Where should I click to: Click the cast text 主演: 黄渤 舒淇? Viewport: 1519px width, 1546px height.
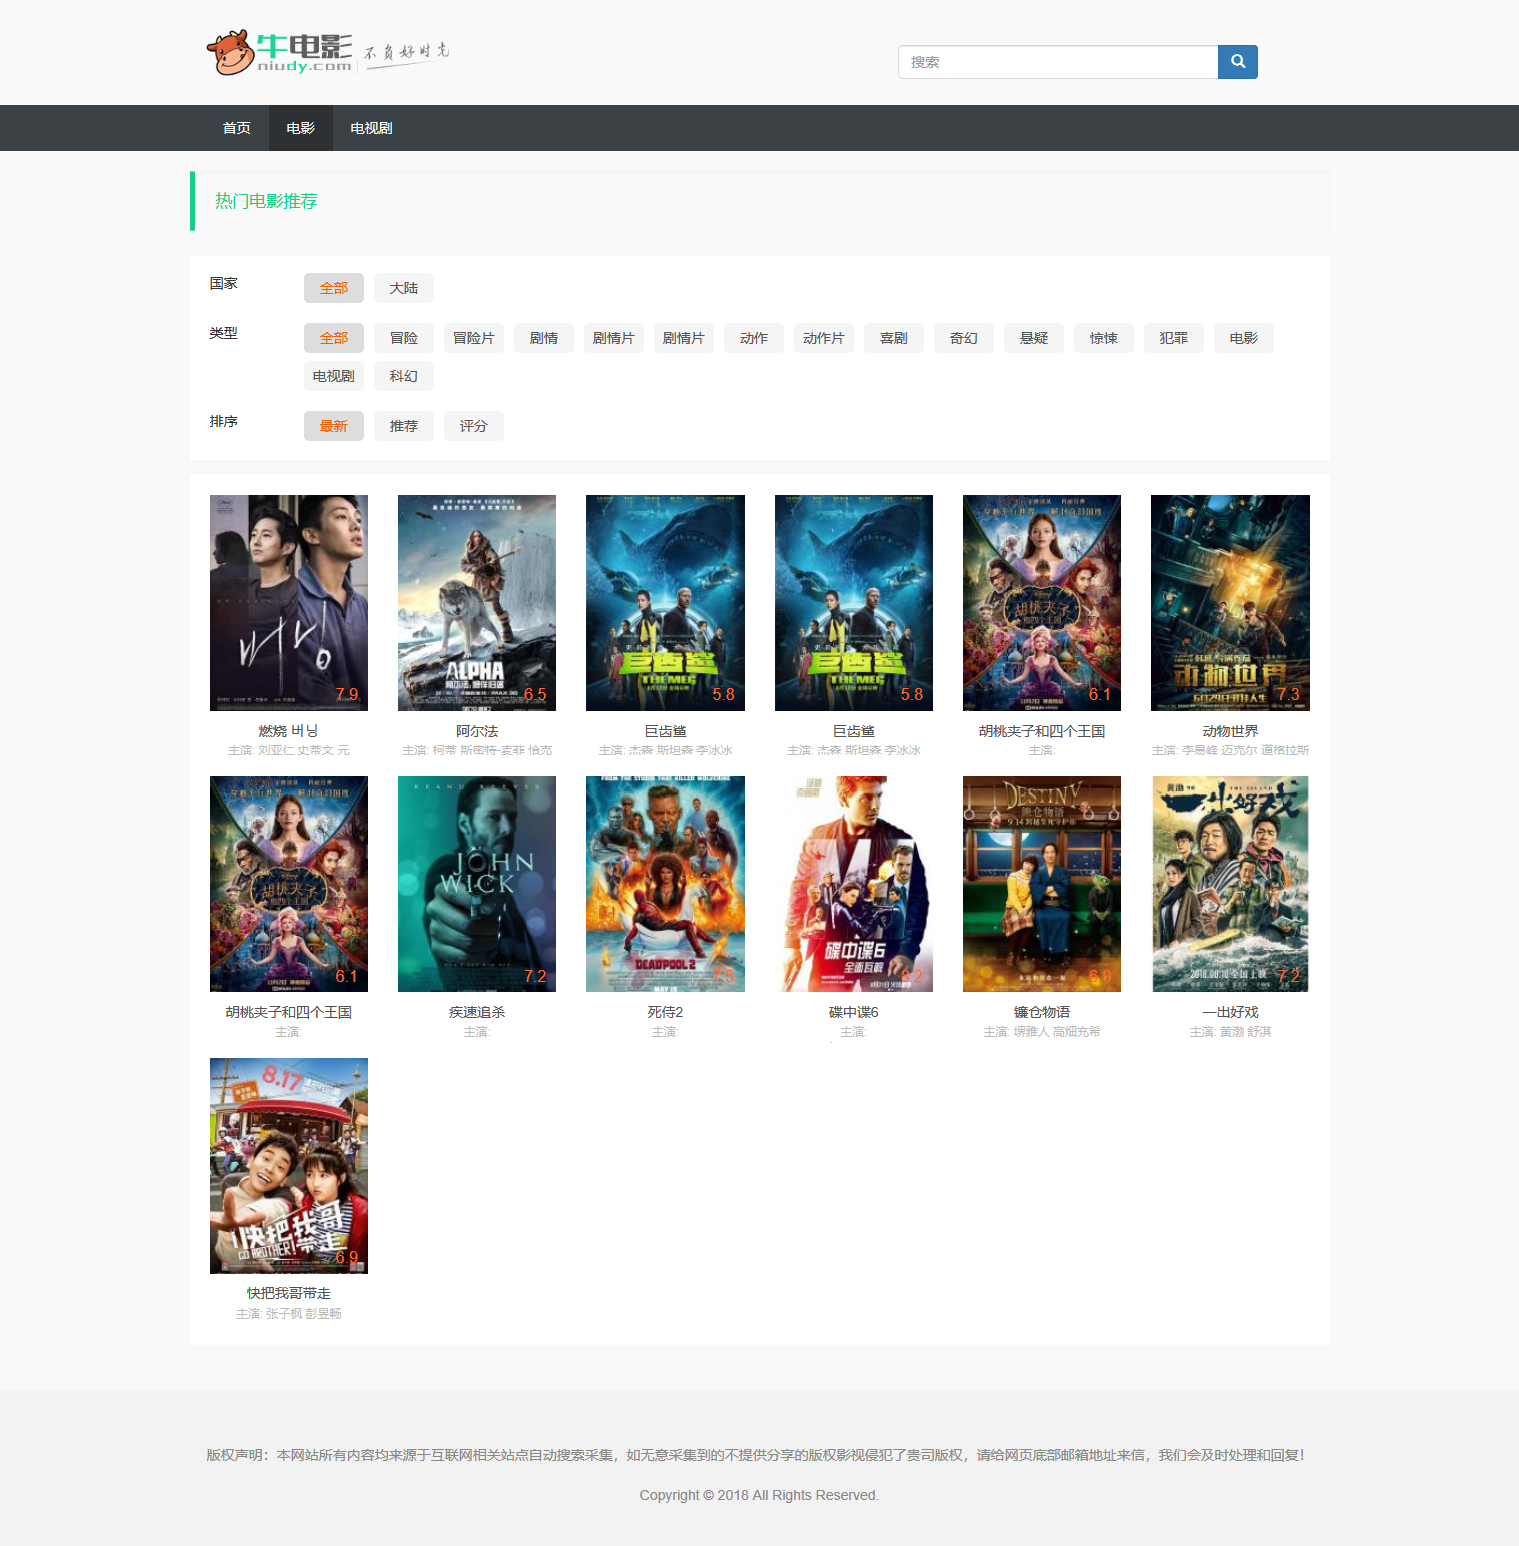point(1230,1031)
